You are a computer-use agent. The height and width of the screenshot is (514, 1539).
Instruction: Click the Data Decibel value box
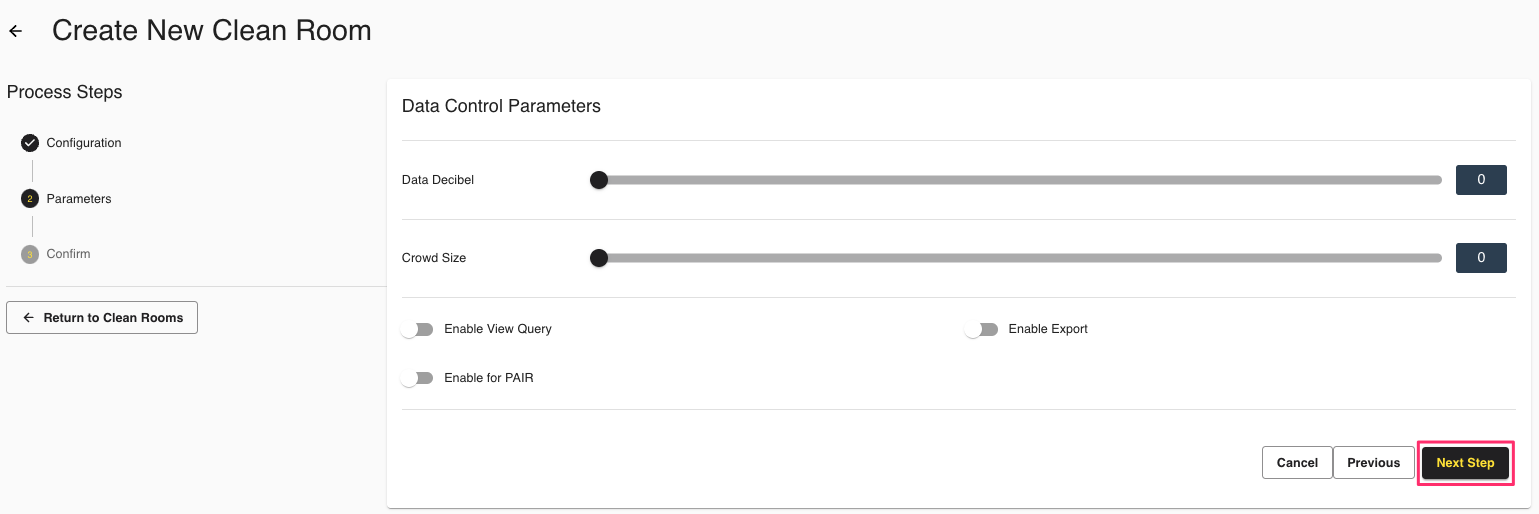pos(1480,180)
